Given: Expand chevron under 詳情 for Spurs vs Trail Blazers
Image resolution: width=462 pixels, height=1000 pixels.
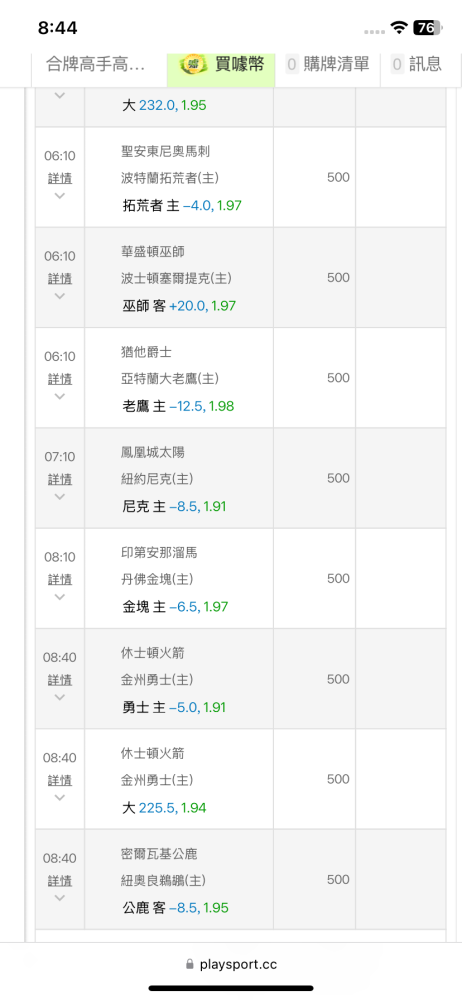Looking at the screenshot, I should pyautogui.click(x=60, y=196).
